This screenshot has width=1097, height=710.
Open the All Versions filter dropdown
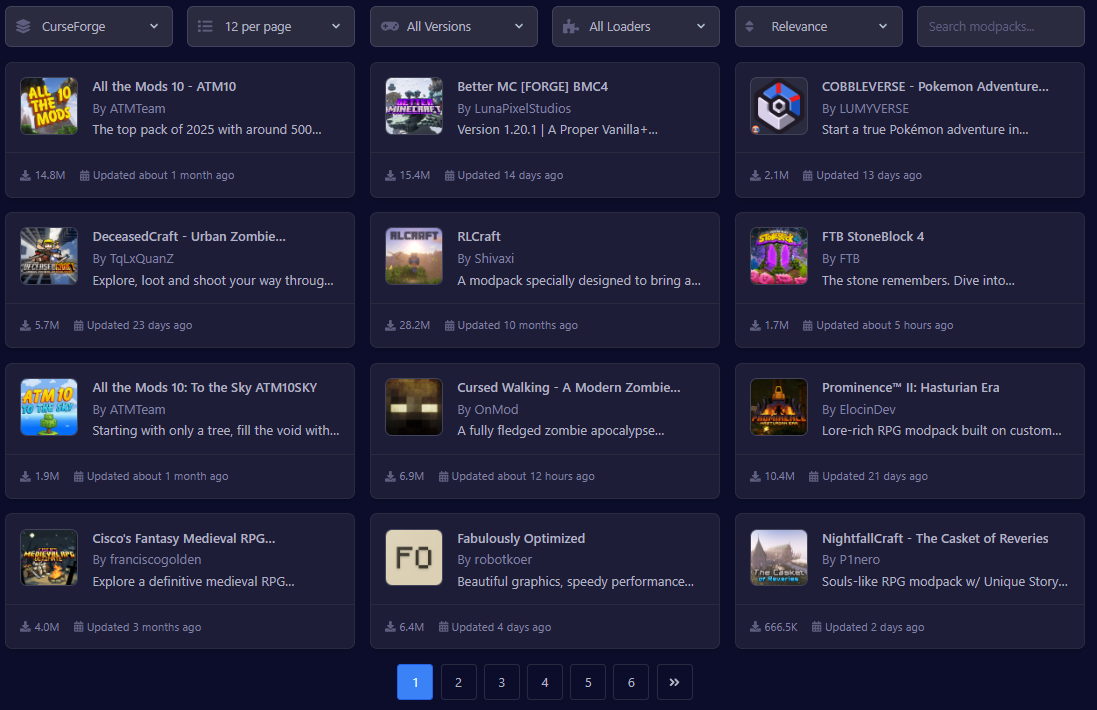(x=453, y=27)
